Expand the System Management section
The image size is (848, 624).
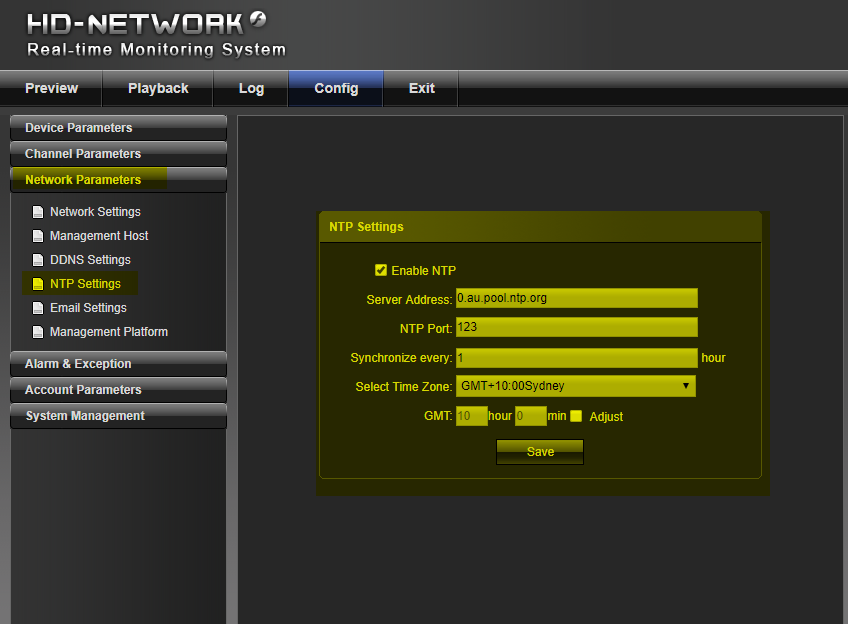(x=118, y=416)
